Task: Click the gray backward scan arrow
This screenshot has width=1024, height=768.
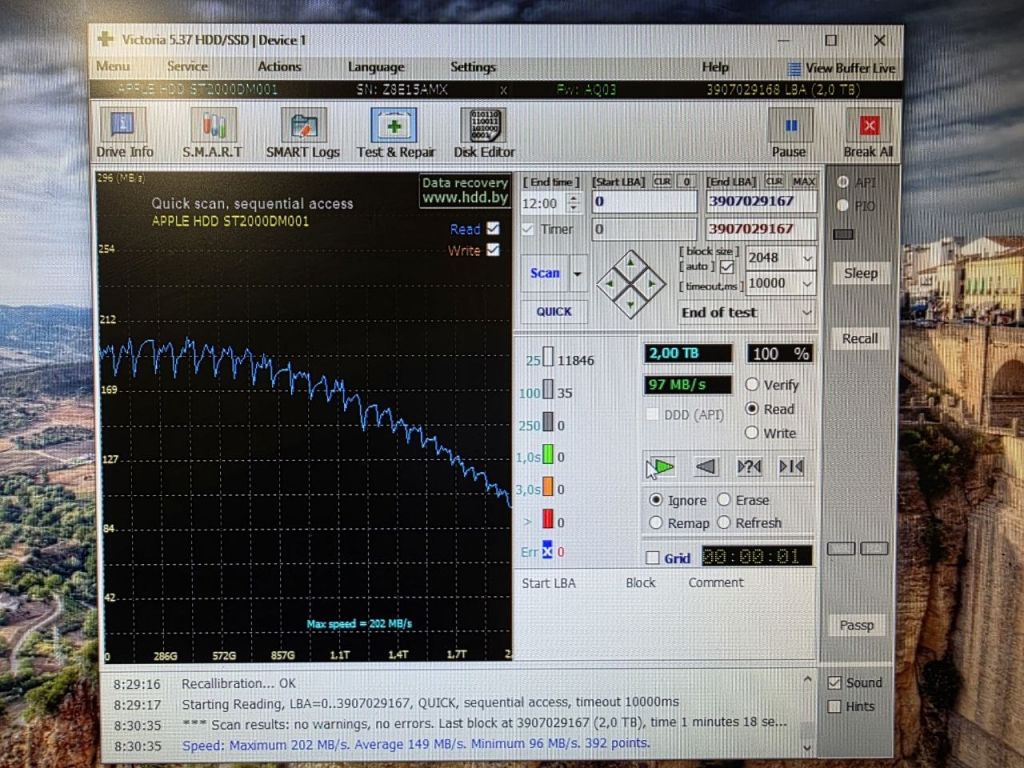Action: click(706, 466)
